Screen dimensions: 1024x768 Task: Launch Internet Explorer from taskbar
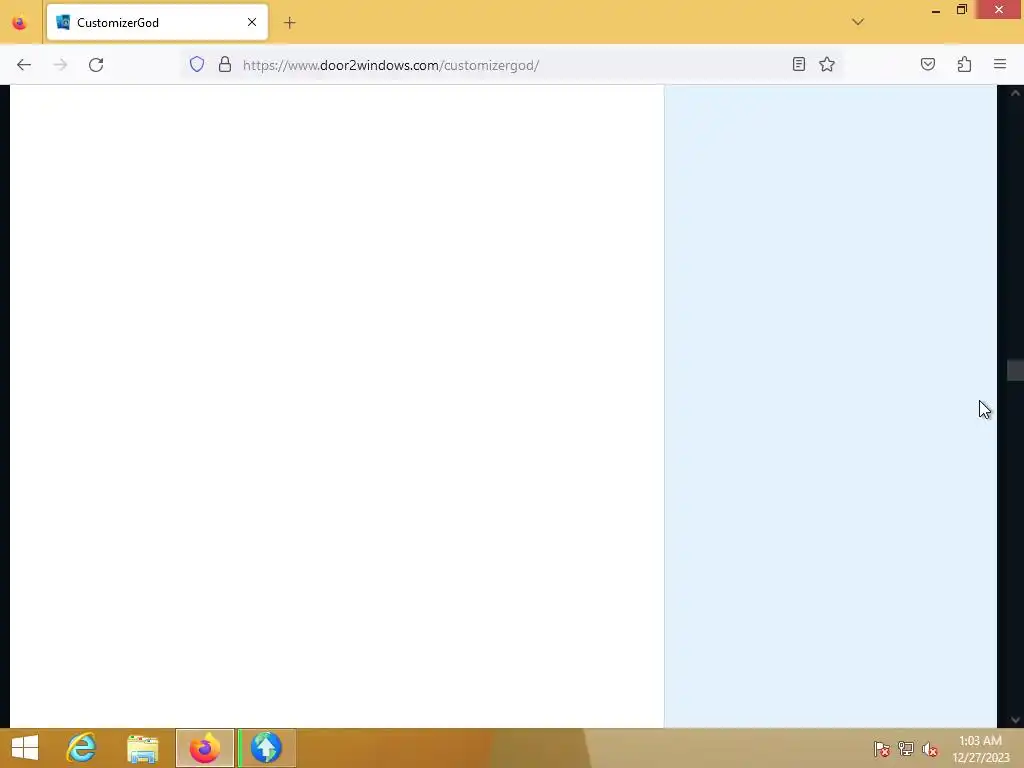pos(82,748)
